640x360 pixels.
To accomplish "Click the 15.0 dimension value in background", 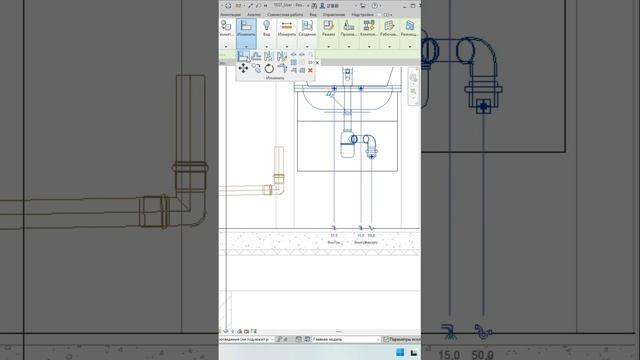I will 449,355.
